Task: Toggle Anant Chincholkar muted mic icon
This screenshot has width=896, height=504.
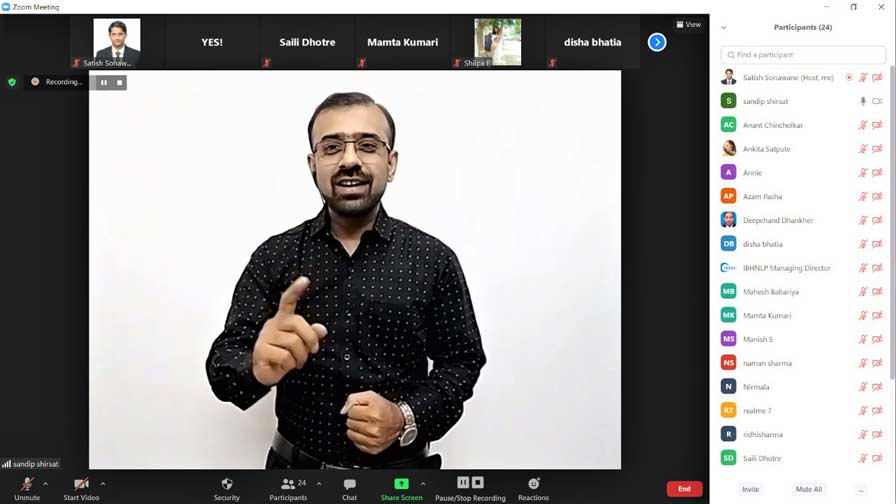Action: 863,125
